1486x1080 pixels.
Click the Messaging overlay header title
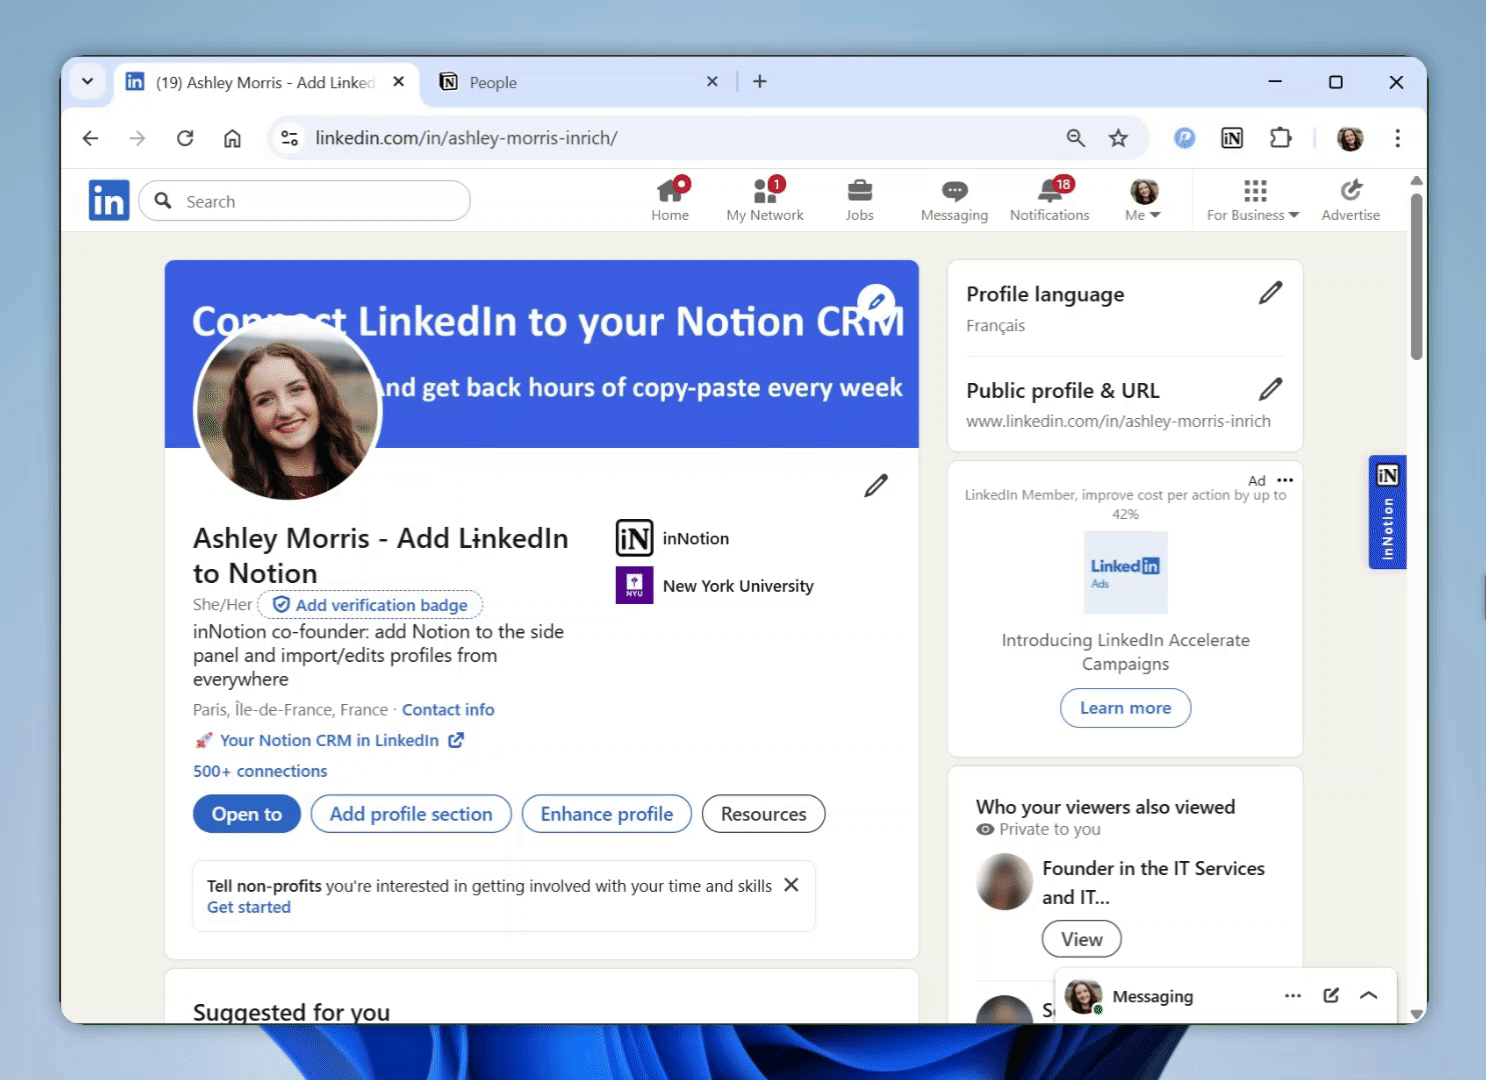1152,996
